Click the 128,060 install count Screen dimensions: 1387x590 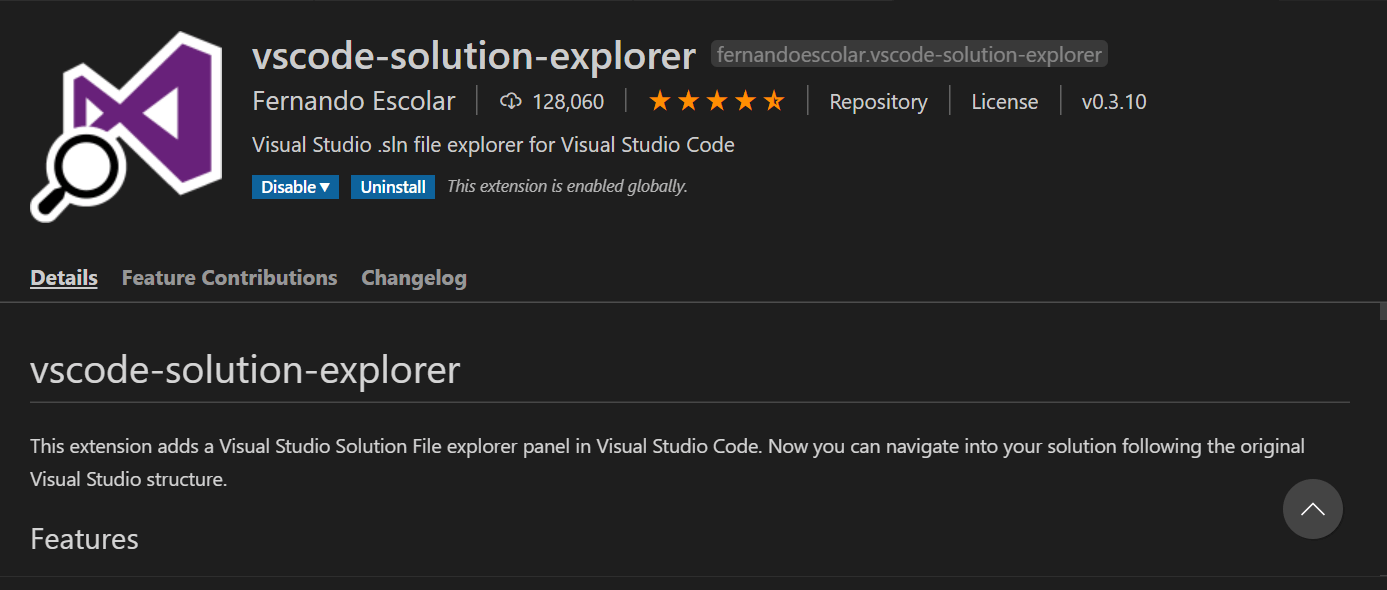pos(568,102)
